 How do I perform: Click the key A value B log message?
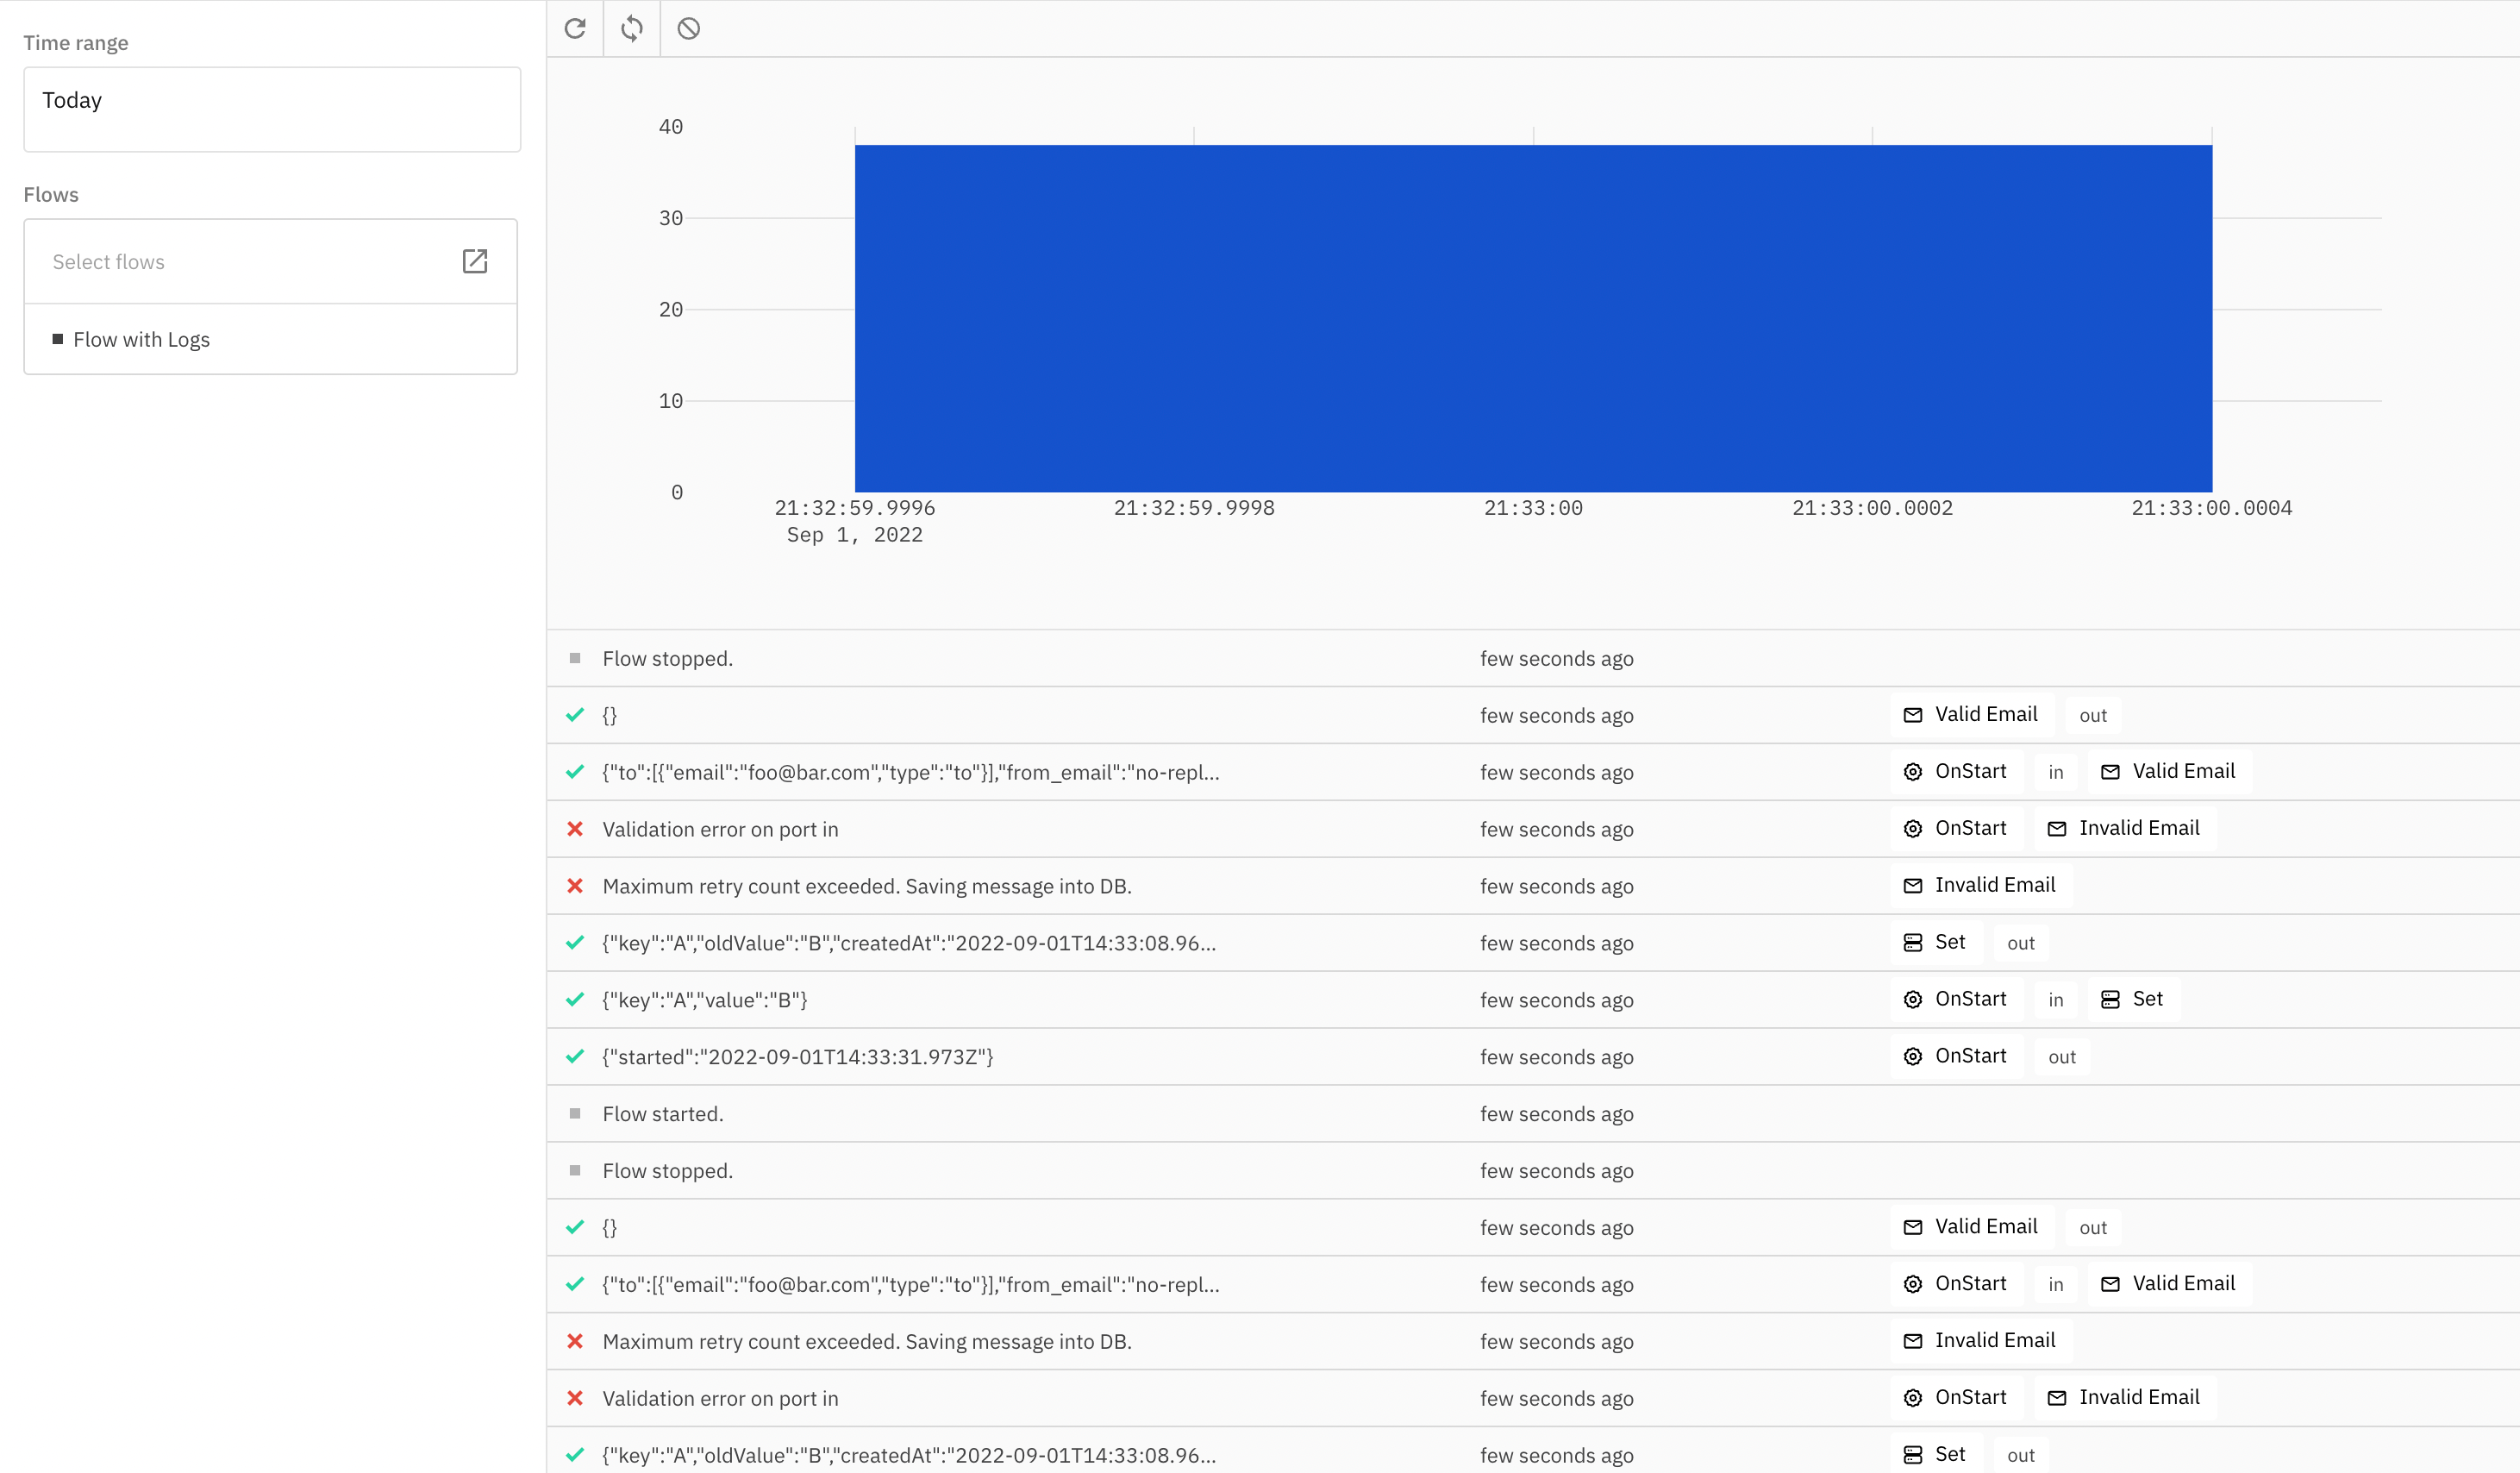(x=704, y=1000)
